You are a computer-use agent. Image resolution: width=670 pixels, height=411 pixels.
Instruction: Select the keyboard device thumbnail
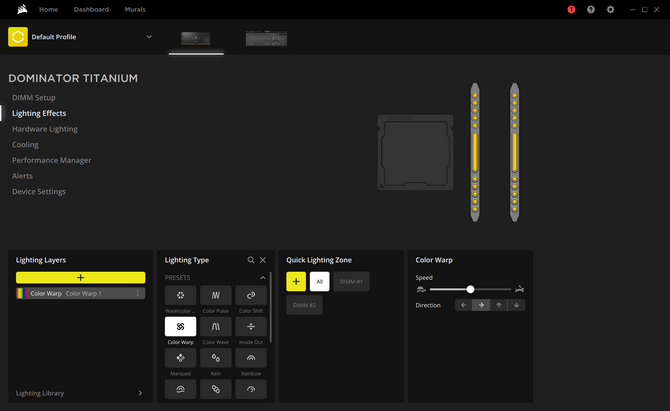[266, 38]
